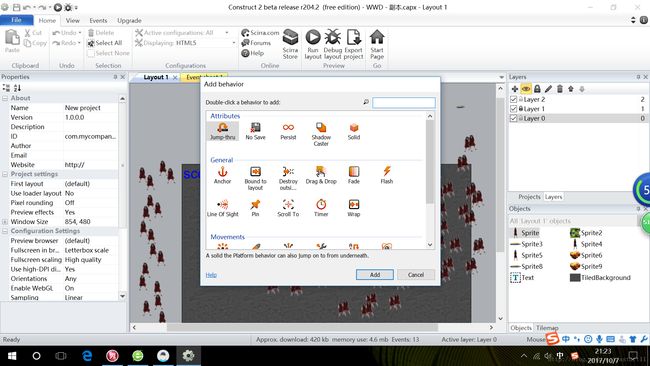Sort properties alphabetically toggle
Image resolution: width=650 pixels, height=366 pixels.
17,88
